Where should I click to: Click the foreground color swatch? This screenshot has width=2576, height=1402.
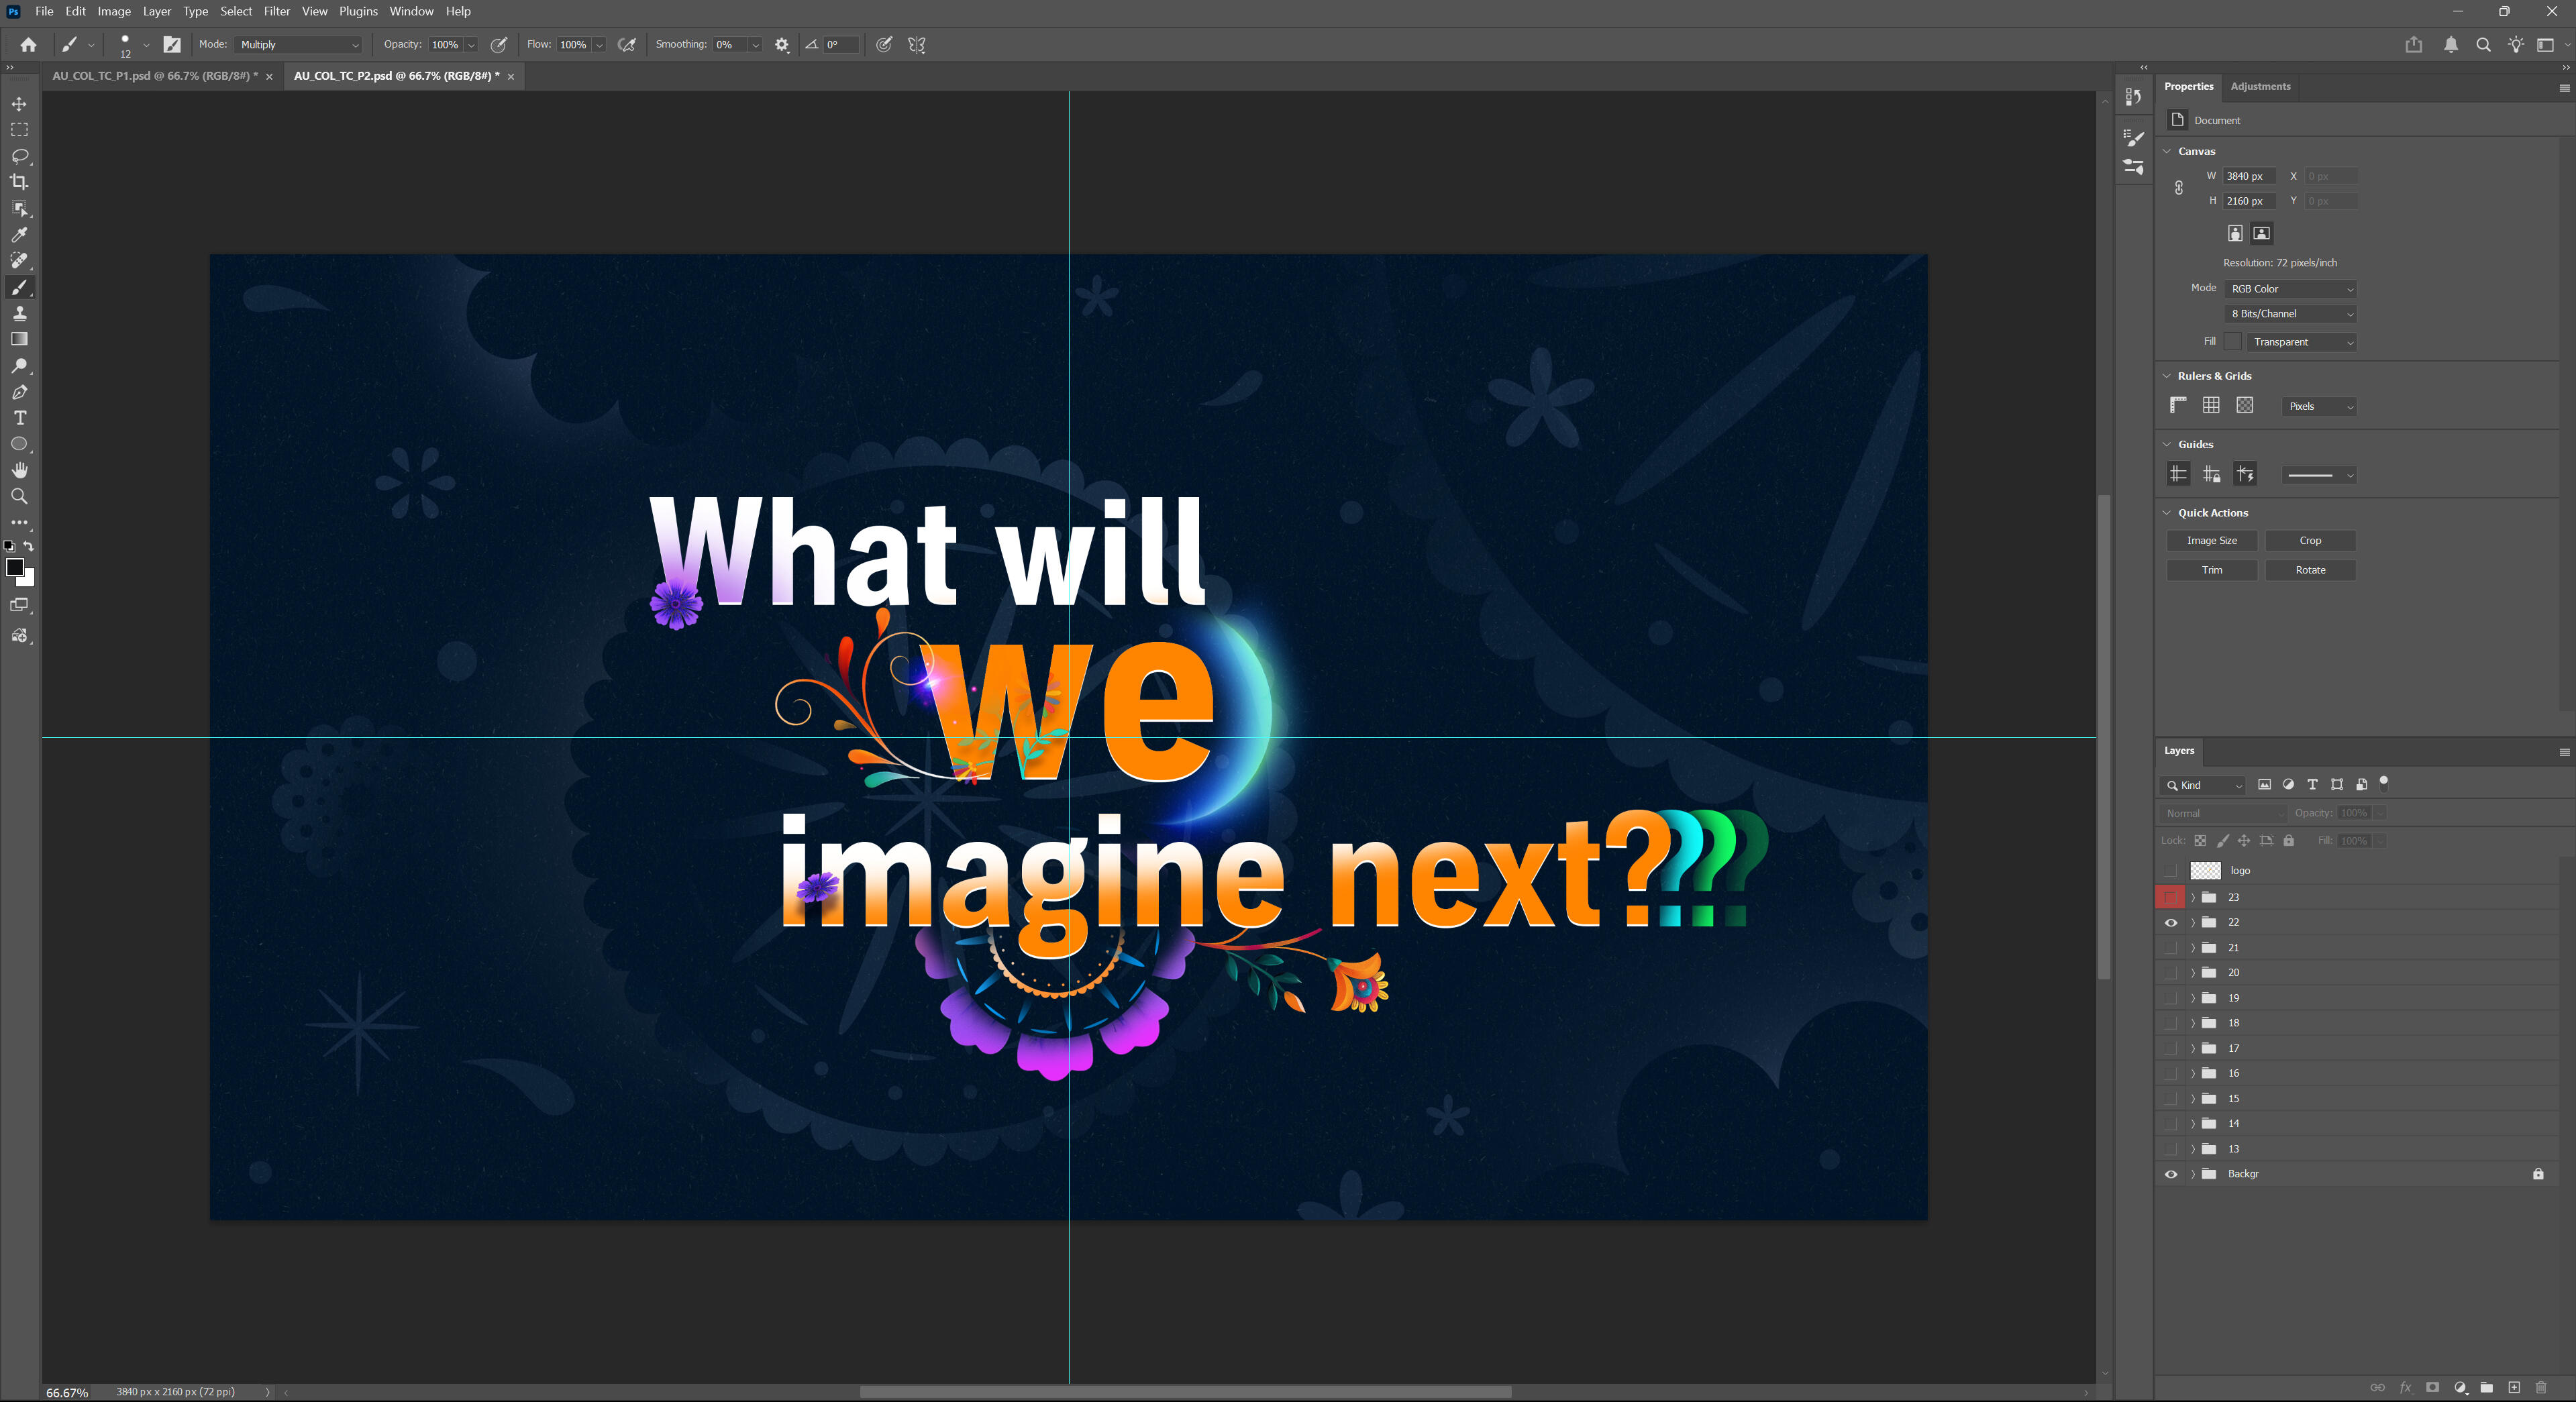click(x=15, y=568)
